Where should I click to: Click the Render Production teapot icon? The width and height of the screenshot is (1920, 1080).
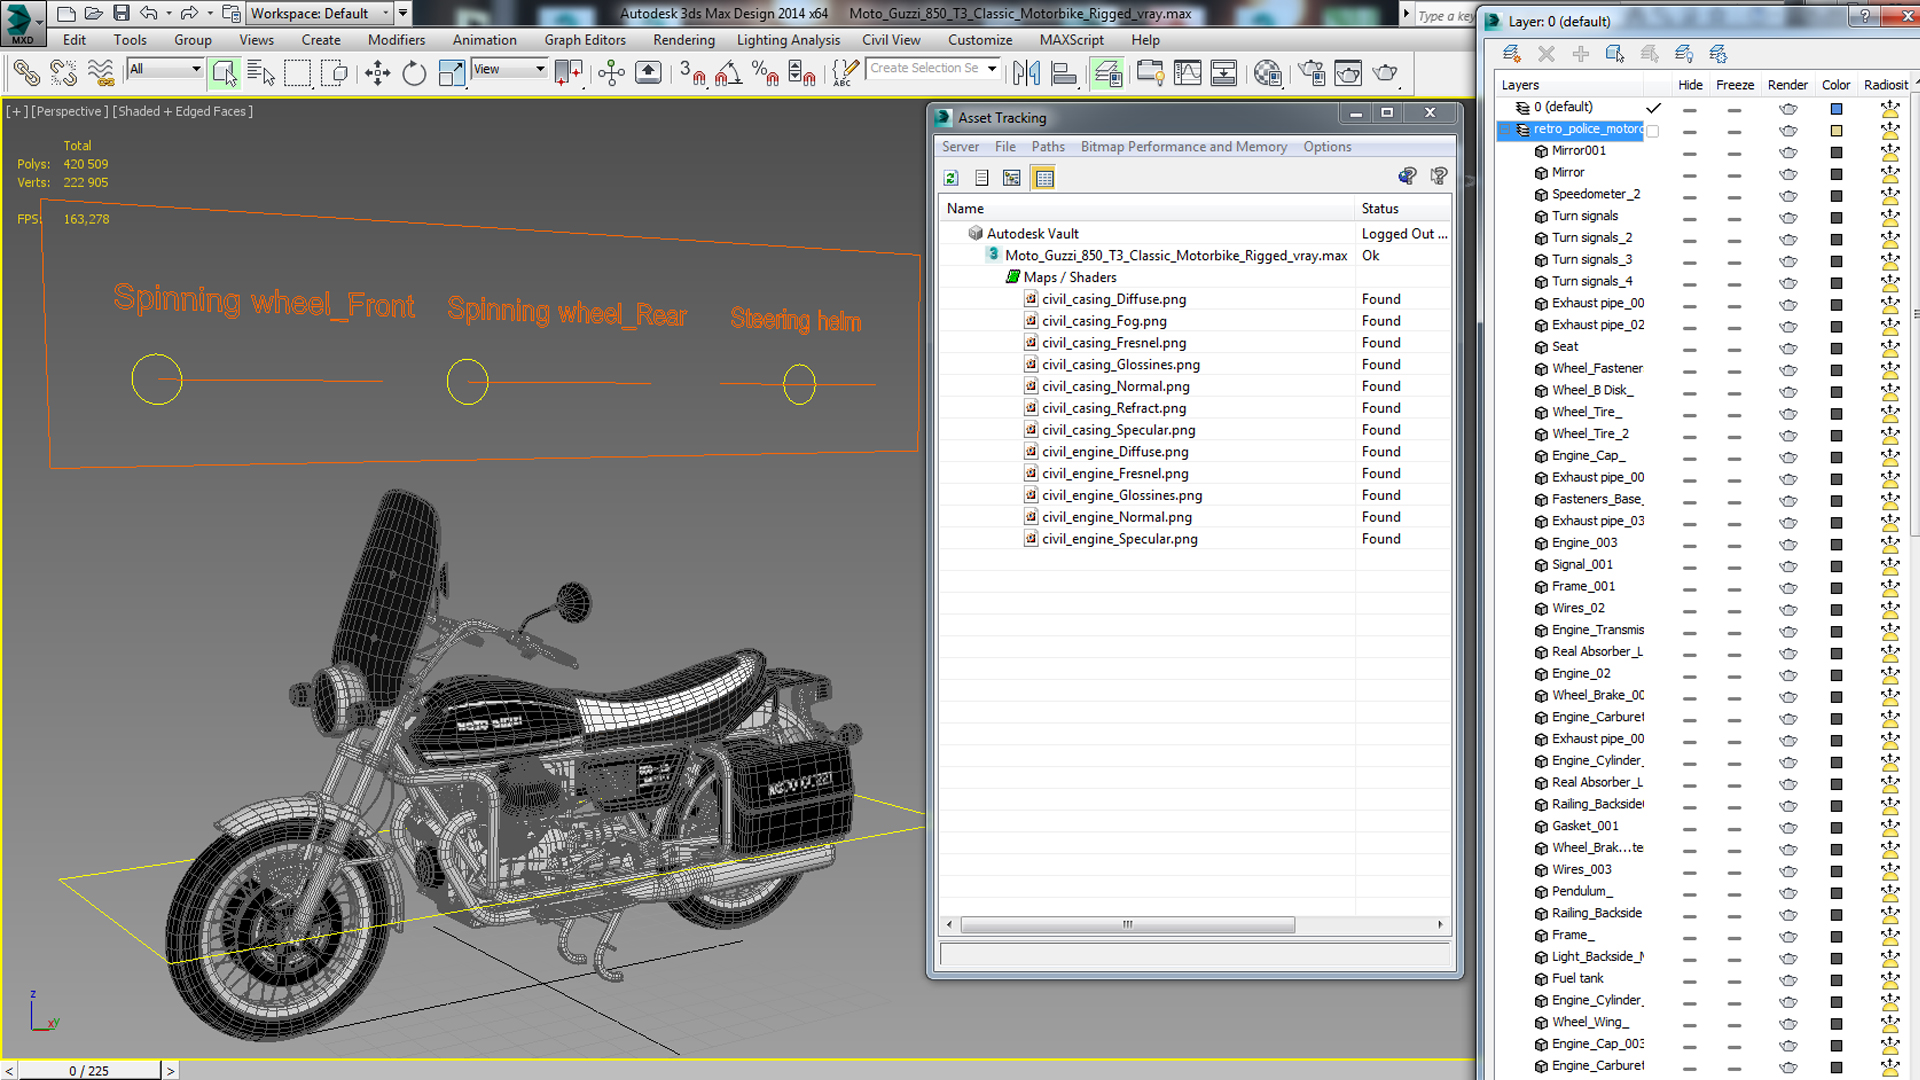click(1385, 72)
